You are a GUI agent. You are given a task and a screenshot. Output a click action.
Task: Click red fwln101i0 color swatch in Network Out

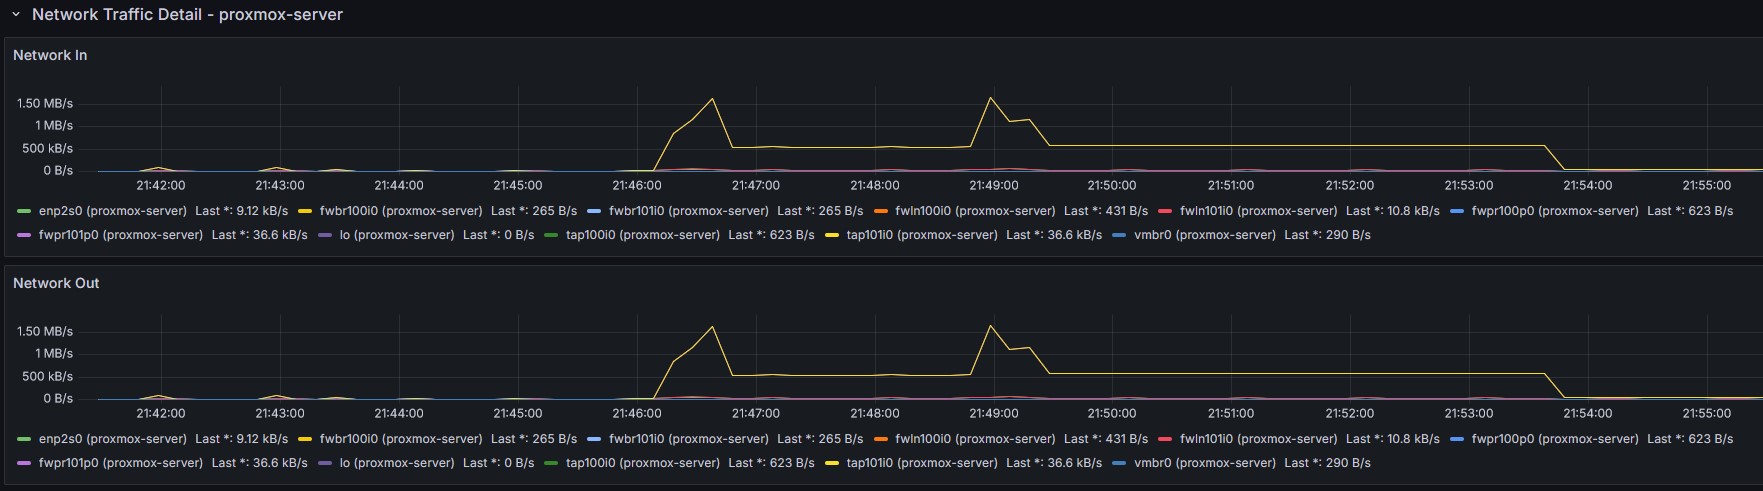(x=1165, y=439)
